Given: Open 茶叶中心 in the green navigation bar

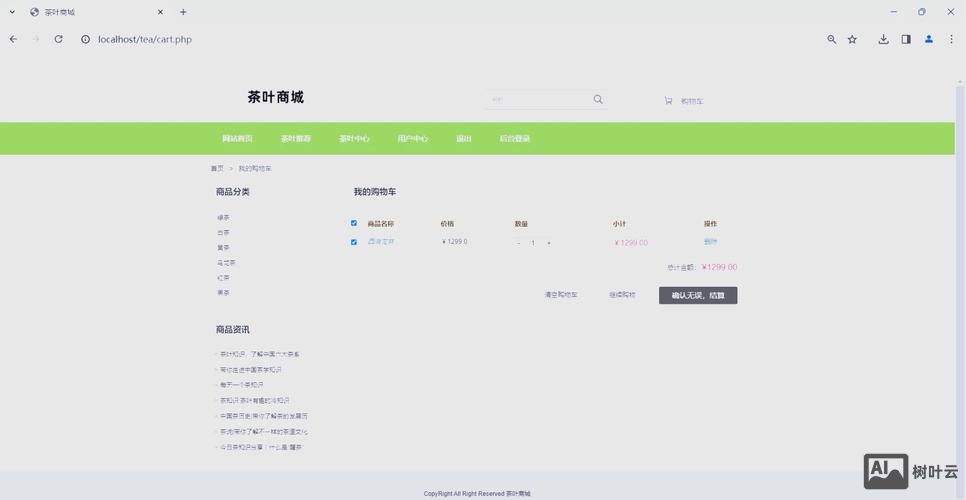Looking at the screenshot, I should point(354,139).
